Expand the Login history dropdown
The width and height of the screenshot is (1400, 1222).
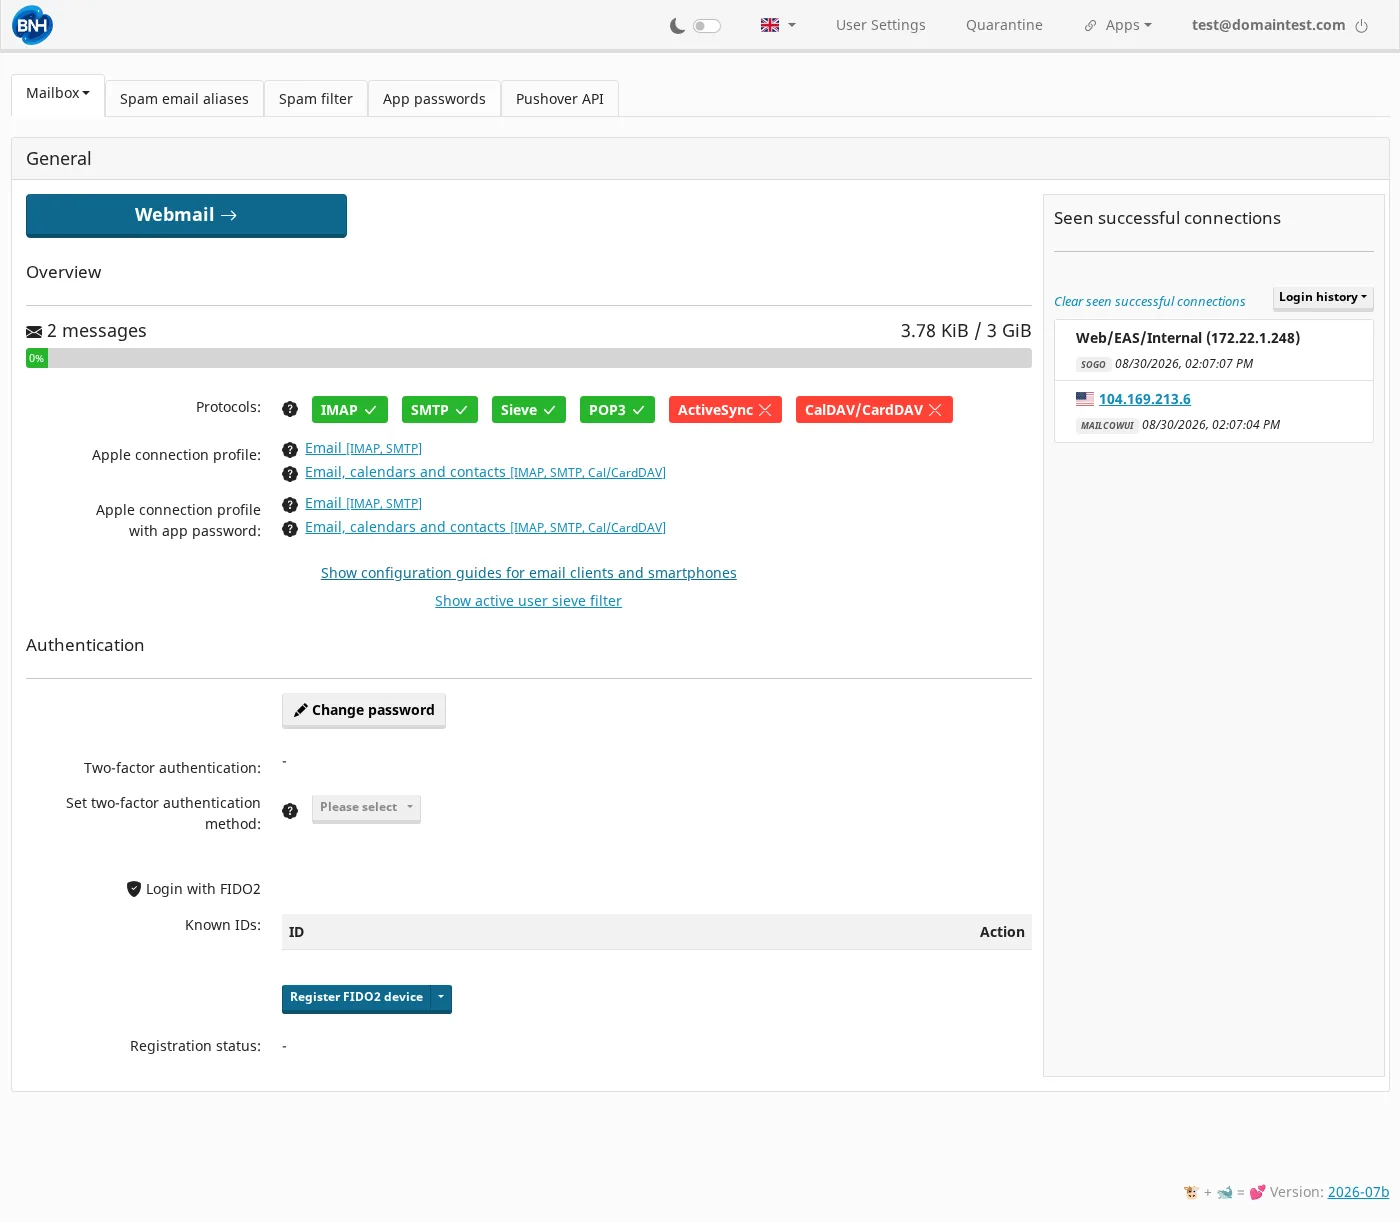pos(1323,298)
